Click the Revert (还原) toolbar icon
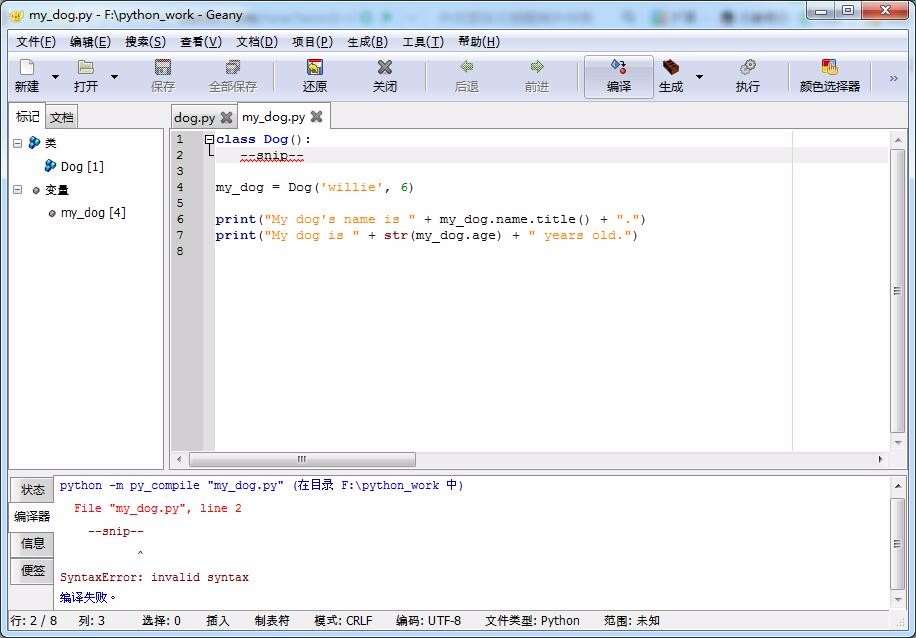 pos(315,68)
